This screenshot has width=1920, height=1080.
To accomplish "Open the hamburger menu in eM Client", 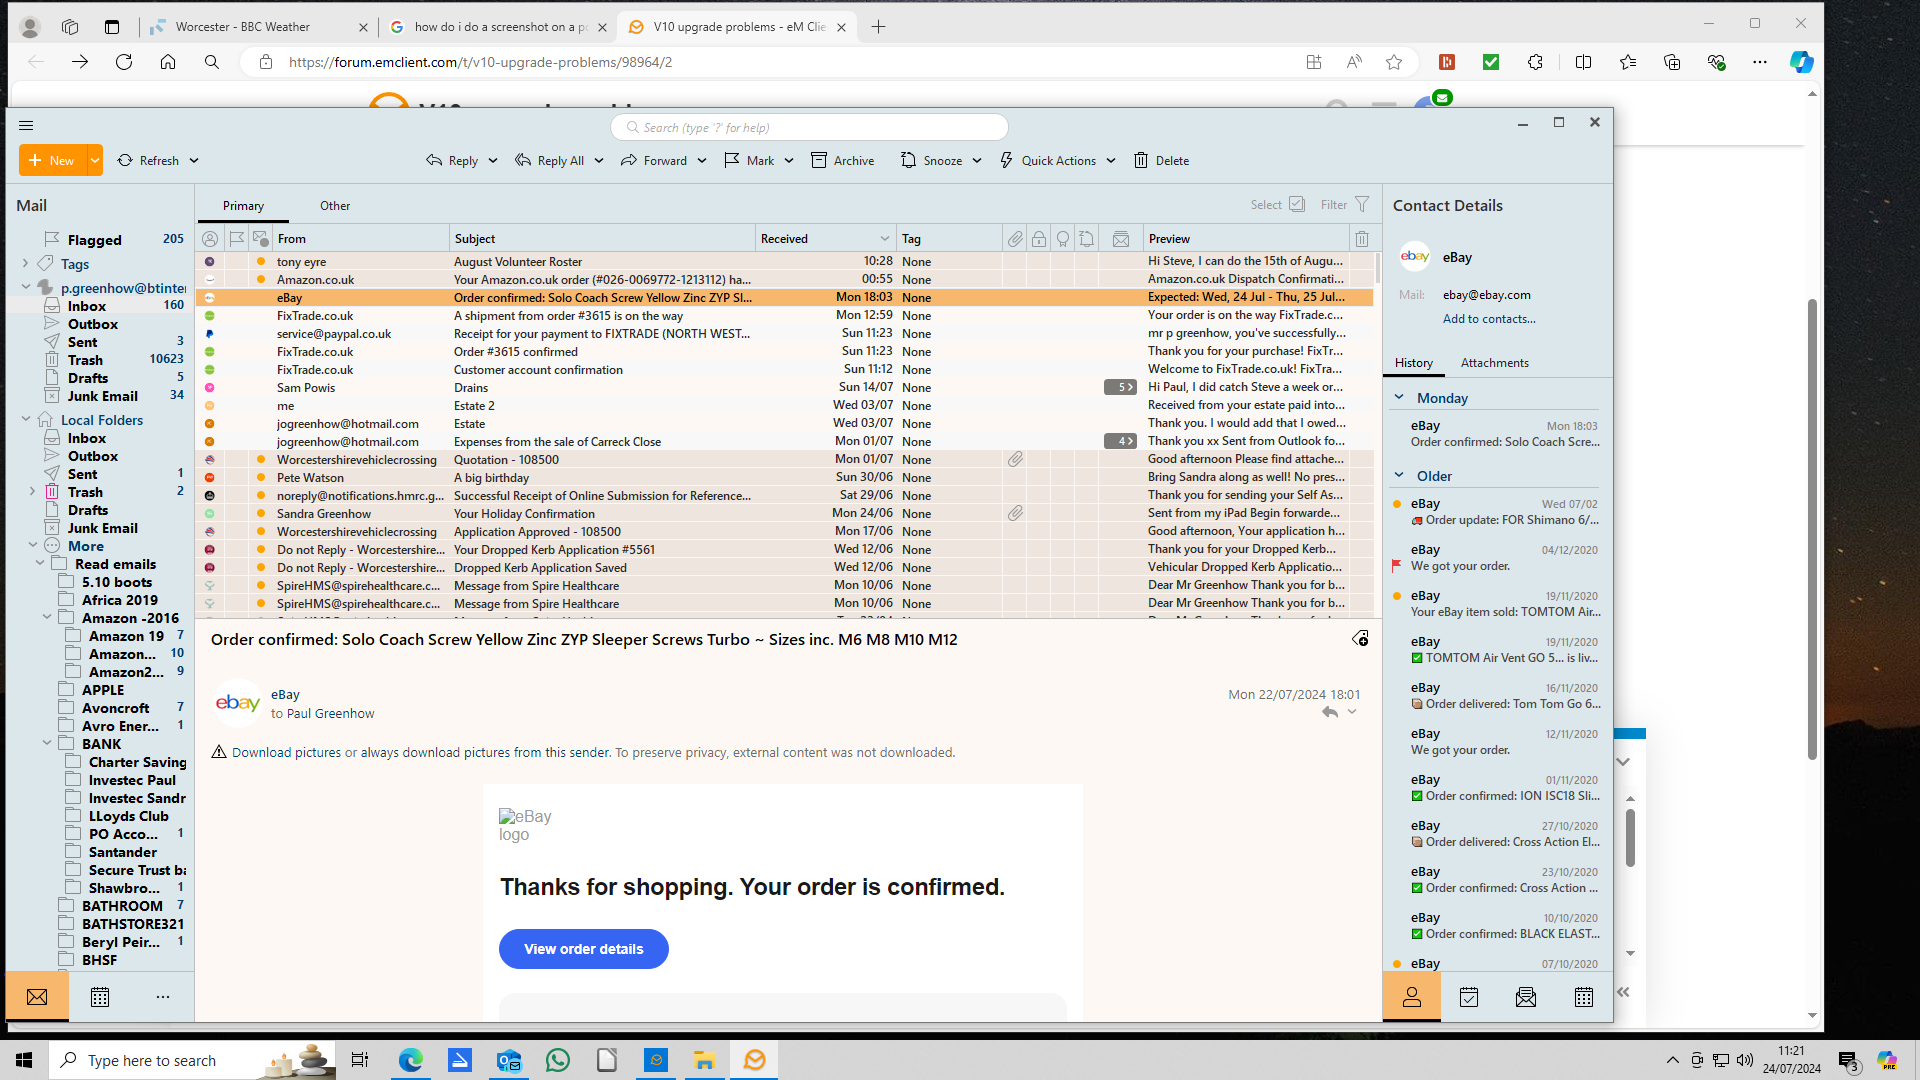I will (26, 126).
